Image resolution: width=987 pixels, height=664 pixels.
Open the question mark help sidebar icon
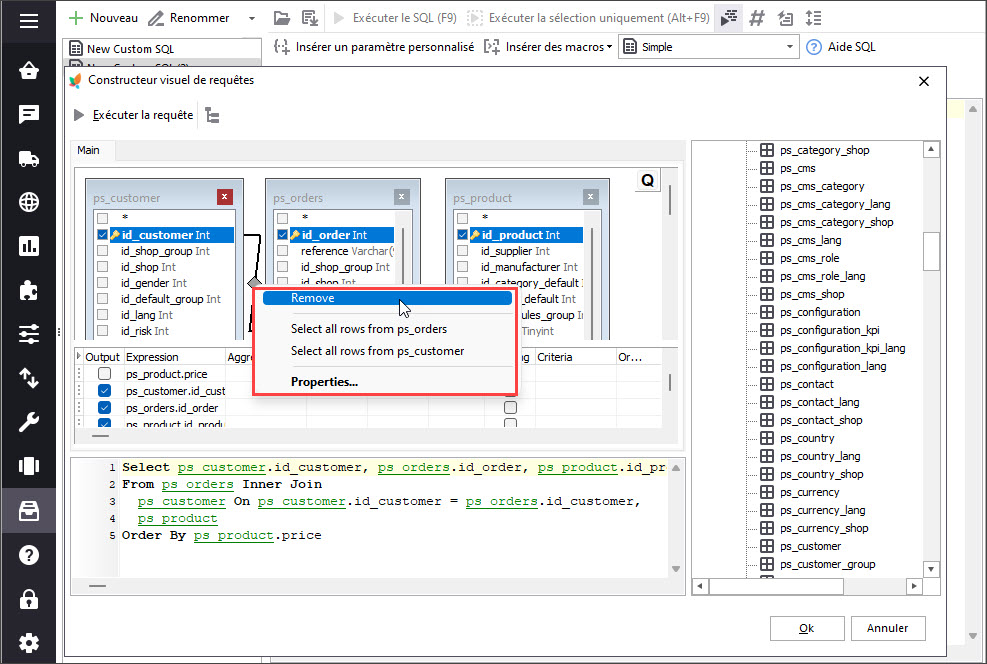coord(29,555)
